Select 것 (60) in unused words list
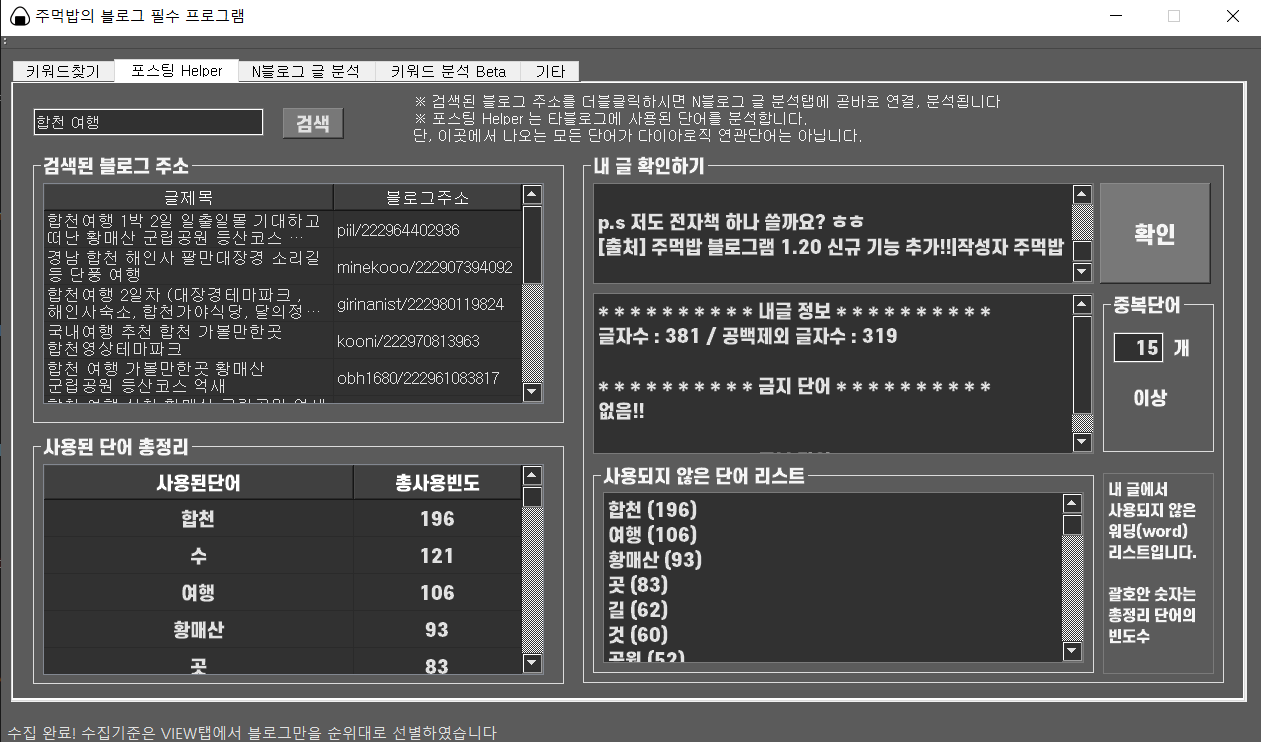The image size is (1261, 742). click(x=637, y=634)
